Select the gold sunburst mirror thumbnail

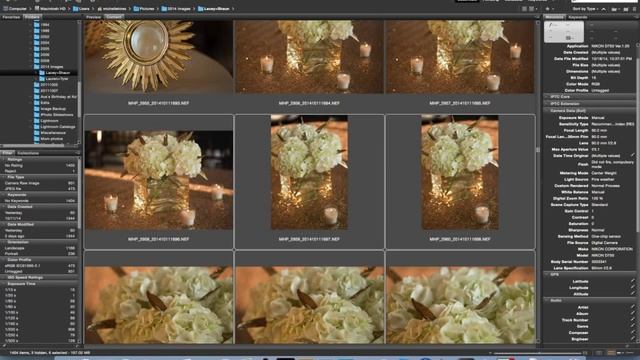tap(158, 57)
